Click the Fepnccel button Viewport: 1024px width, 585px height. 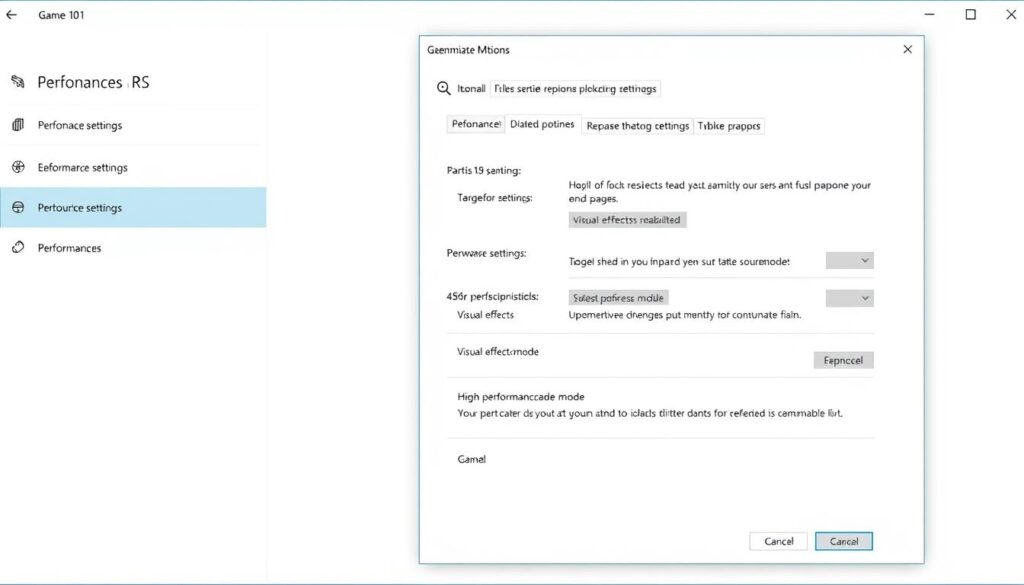click(x=843, y=360)
